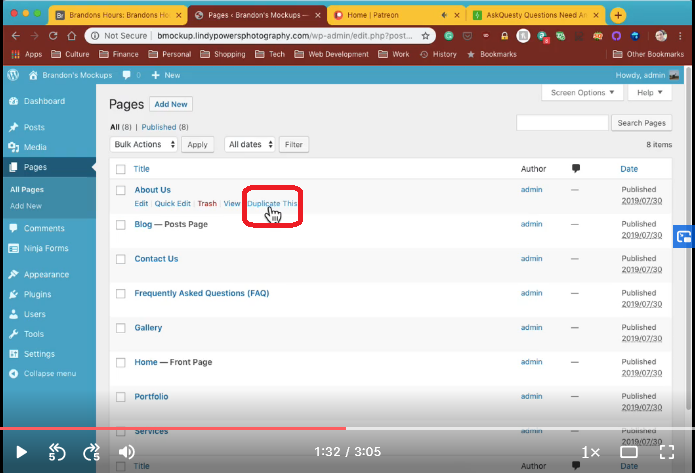The height and width of the screenshot is (473, 695).
Task: Open the WordPress logo menu
Action: 13,75
